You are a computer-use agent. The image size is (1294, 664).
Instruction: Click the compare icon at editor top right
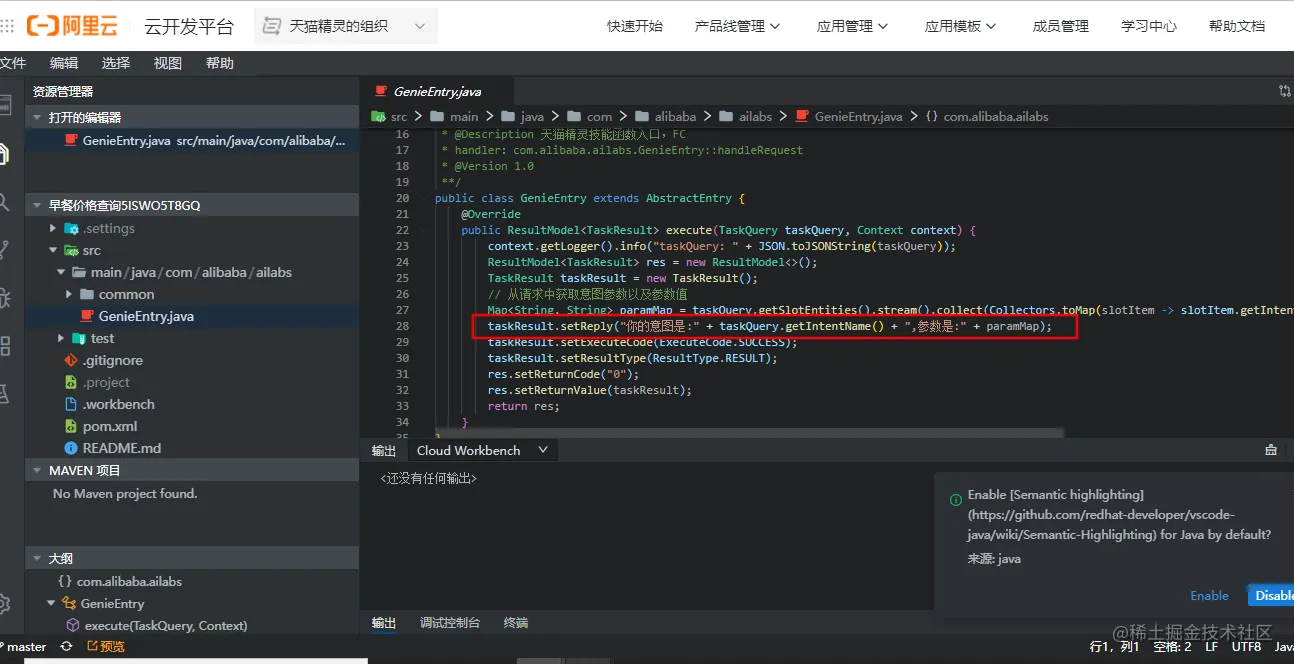(x=1285, y=91)
